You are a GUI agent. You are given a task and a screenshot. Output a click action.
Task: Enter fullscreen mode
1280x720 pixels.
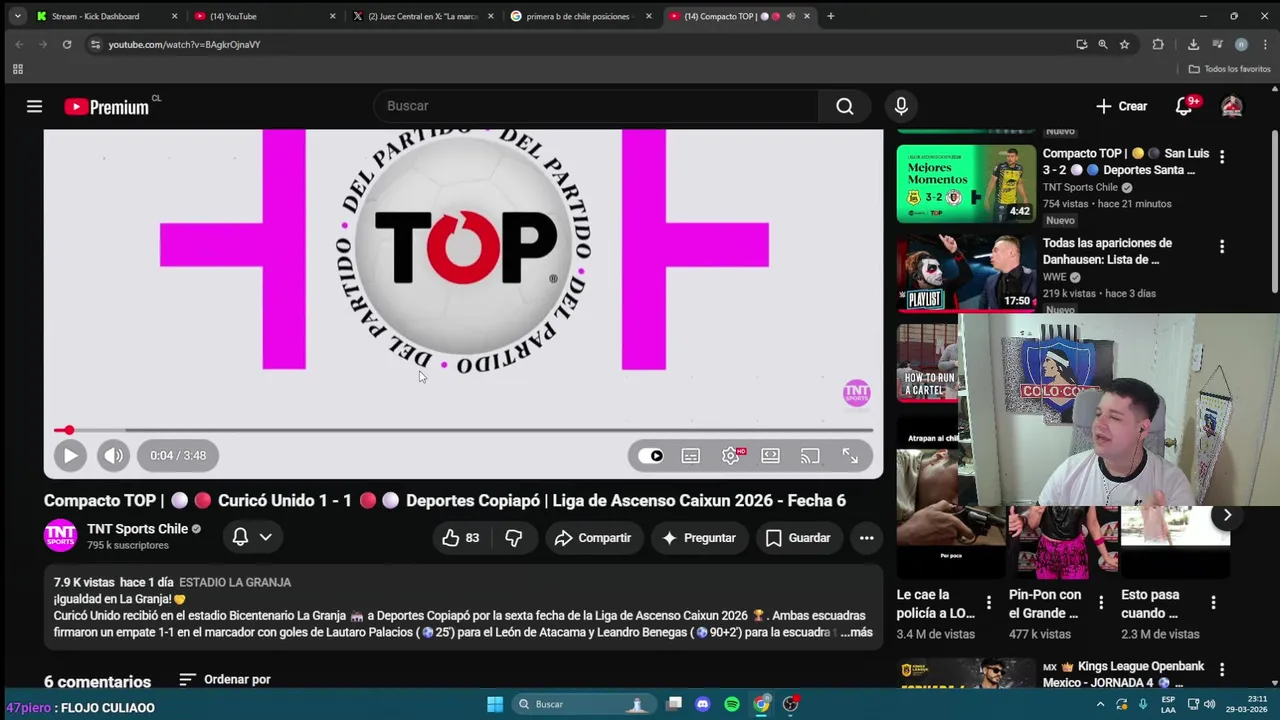point(849,456)
